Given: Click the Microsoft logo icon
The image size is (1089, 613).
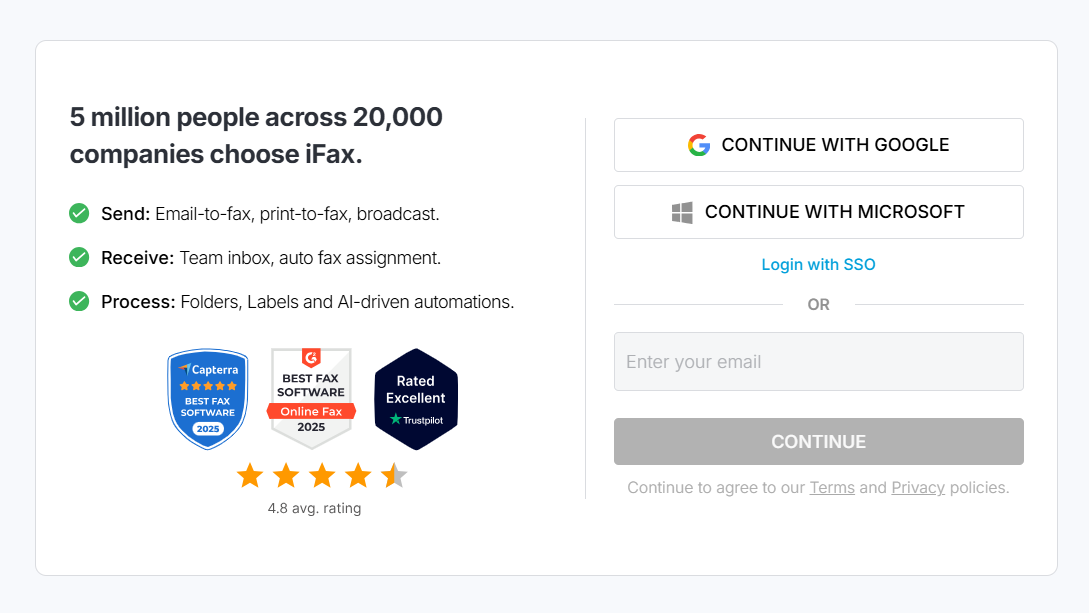Looking at the screenshot, I should click(x=682, y=212).
